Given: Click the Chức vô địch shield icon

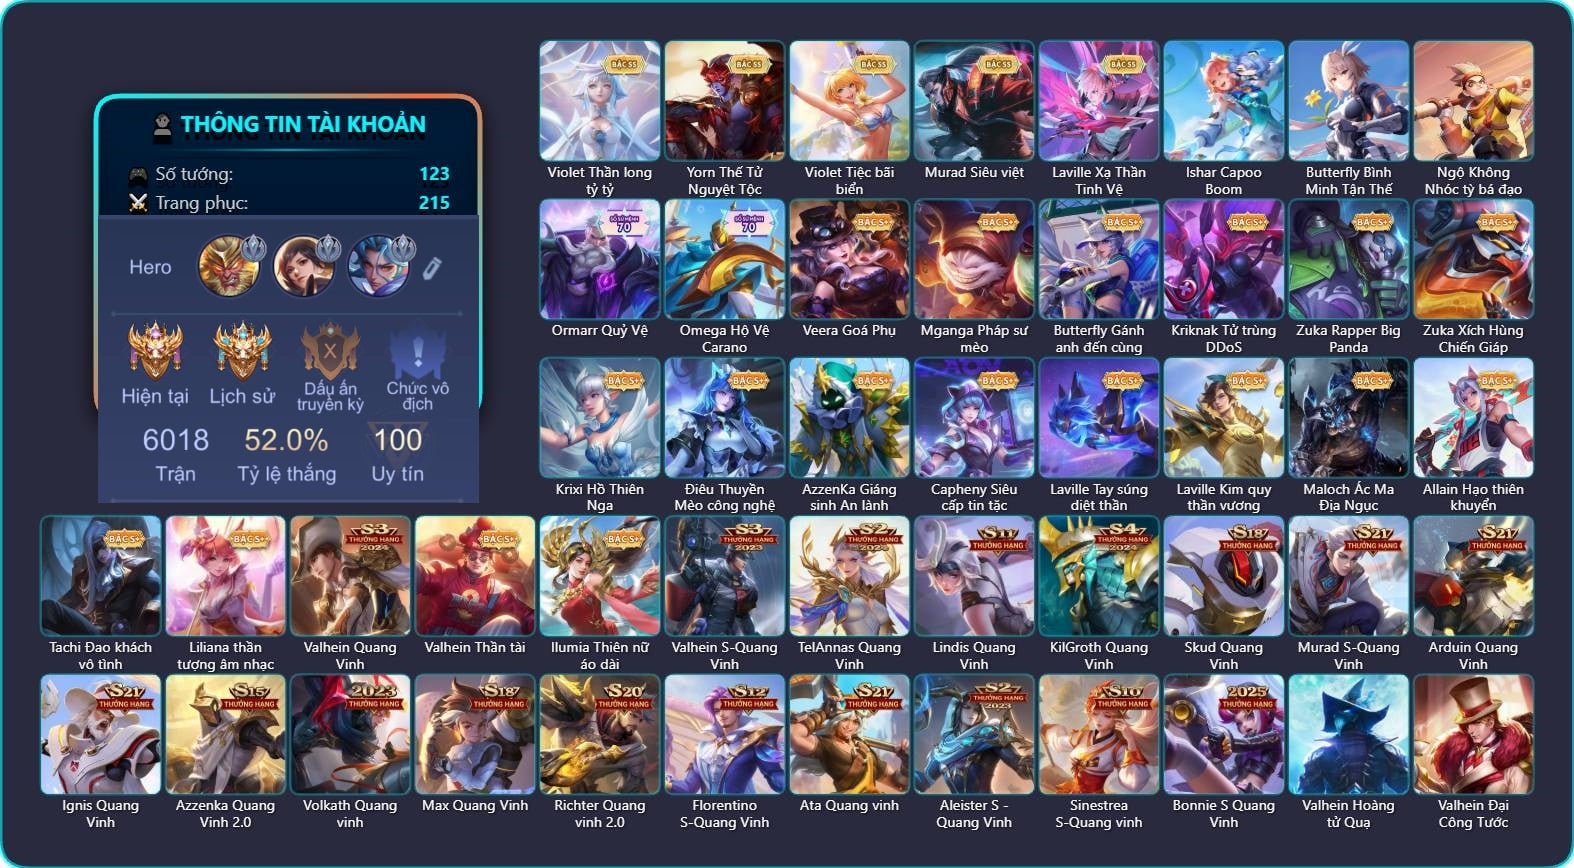Looking at the screenshot, I should 418,351.
